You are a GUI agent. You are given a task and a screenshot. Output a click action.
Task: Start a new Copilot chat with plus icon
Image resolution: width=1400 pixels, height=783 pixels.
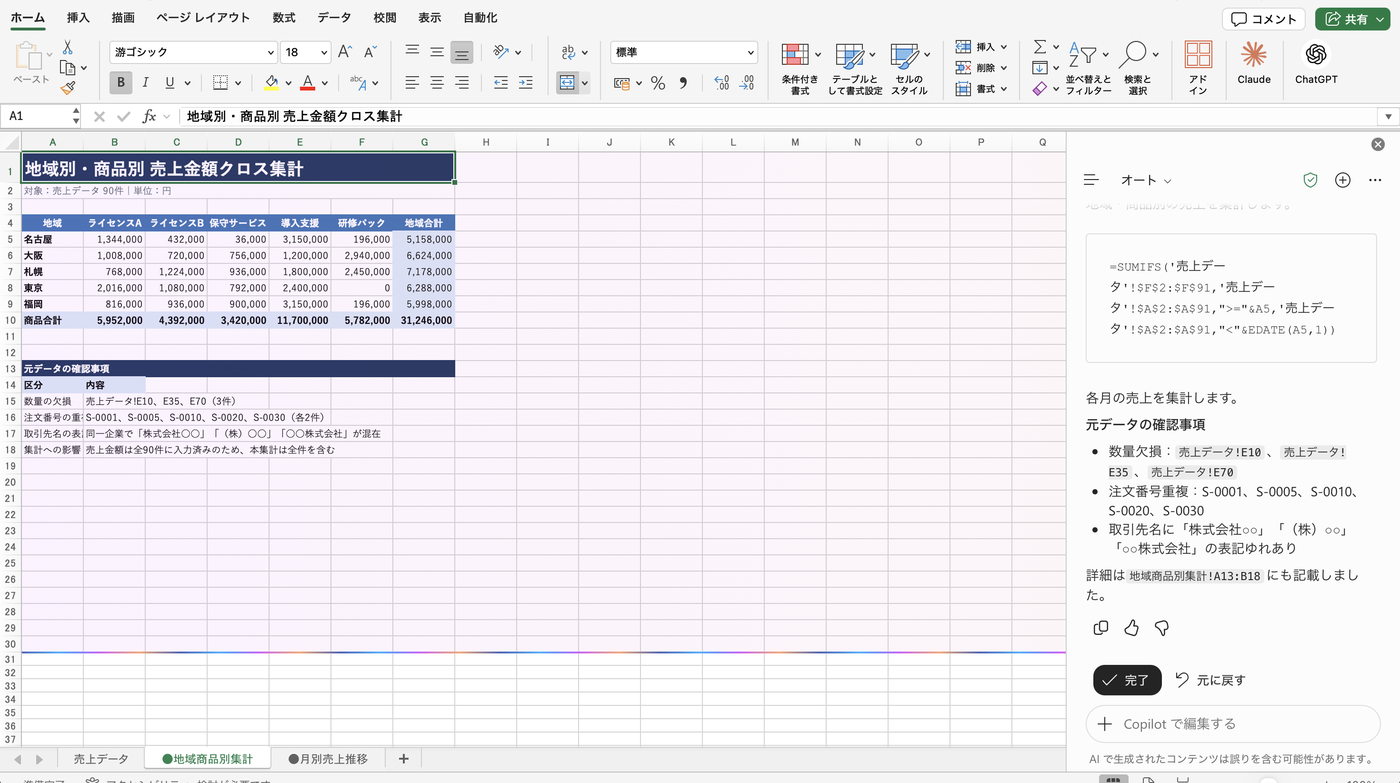click(x=1343, y=180)
